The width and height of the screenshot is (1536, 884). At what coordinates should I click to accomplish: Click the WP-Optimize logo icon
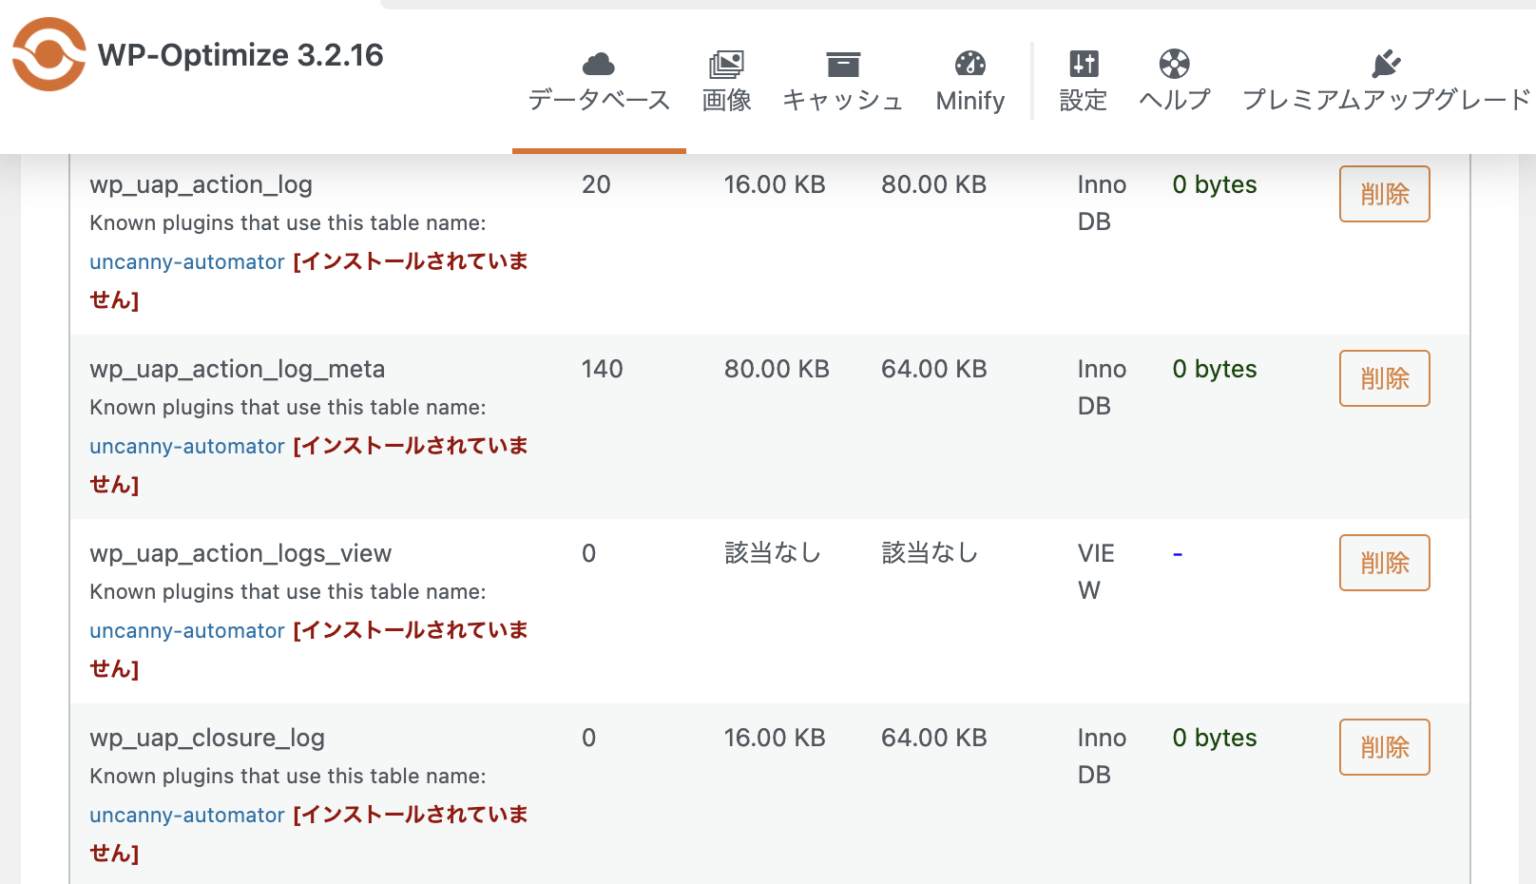click(48, 55)
